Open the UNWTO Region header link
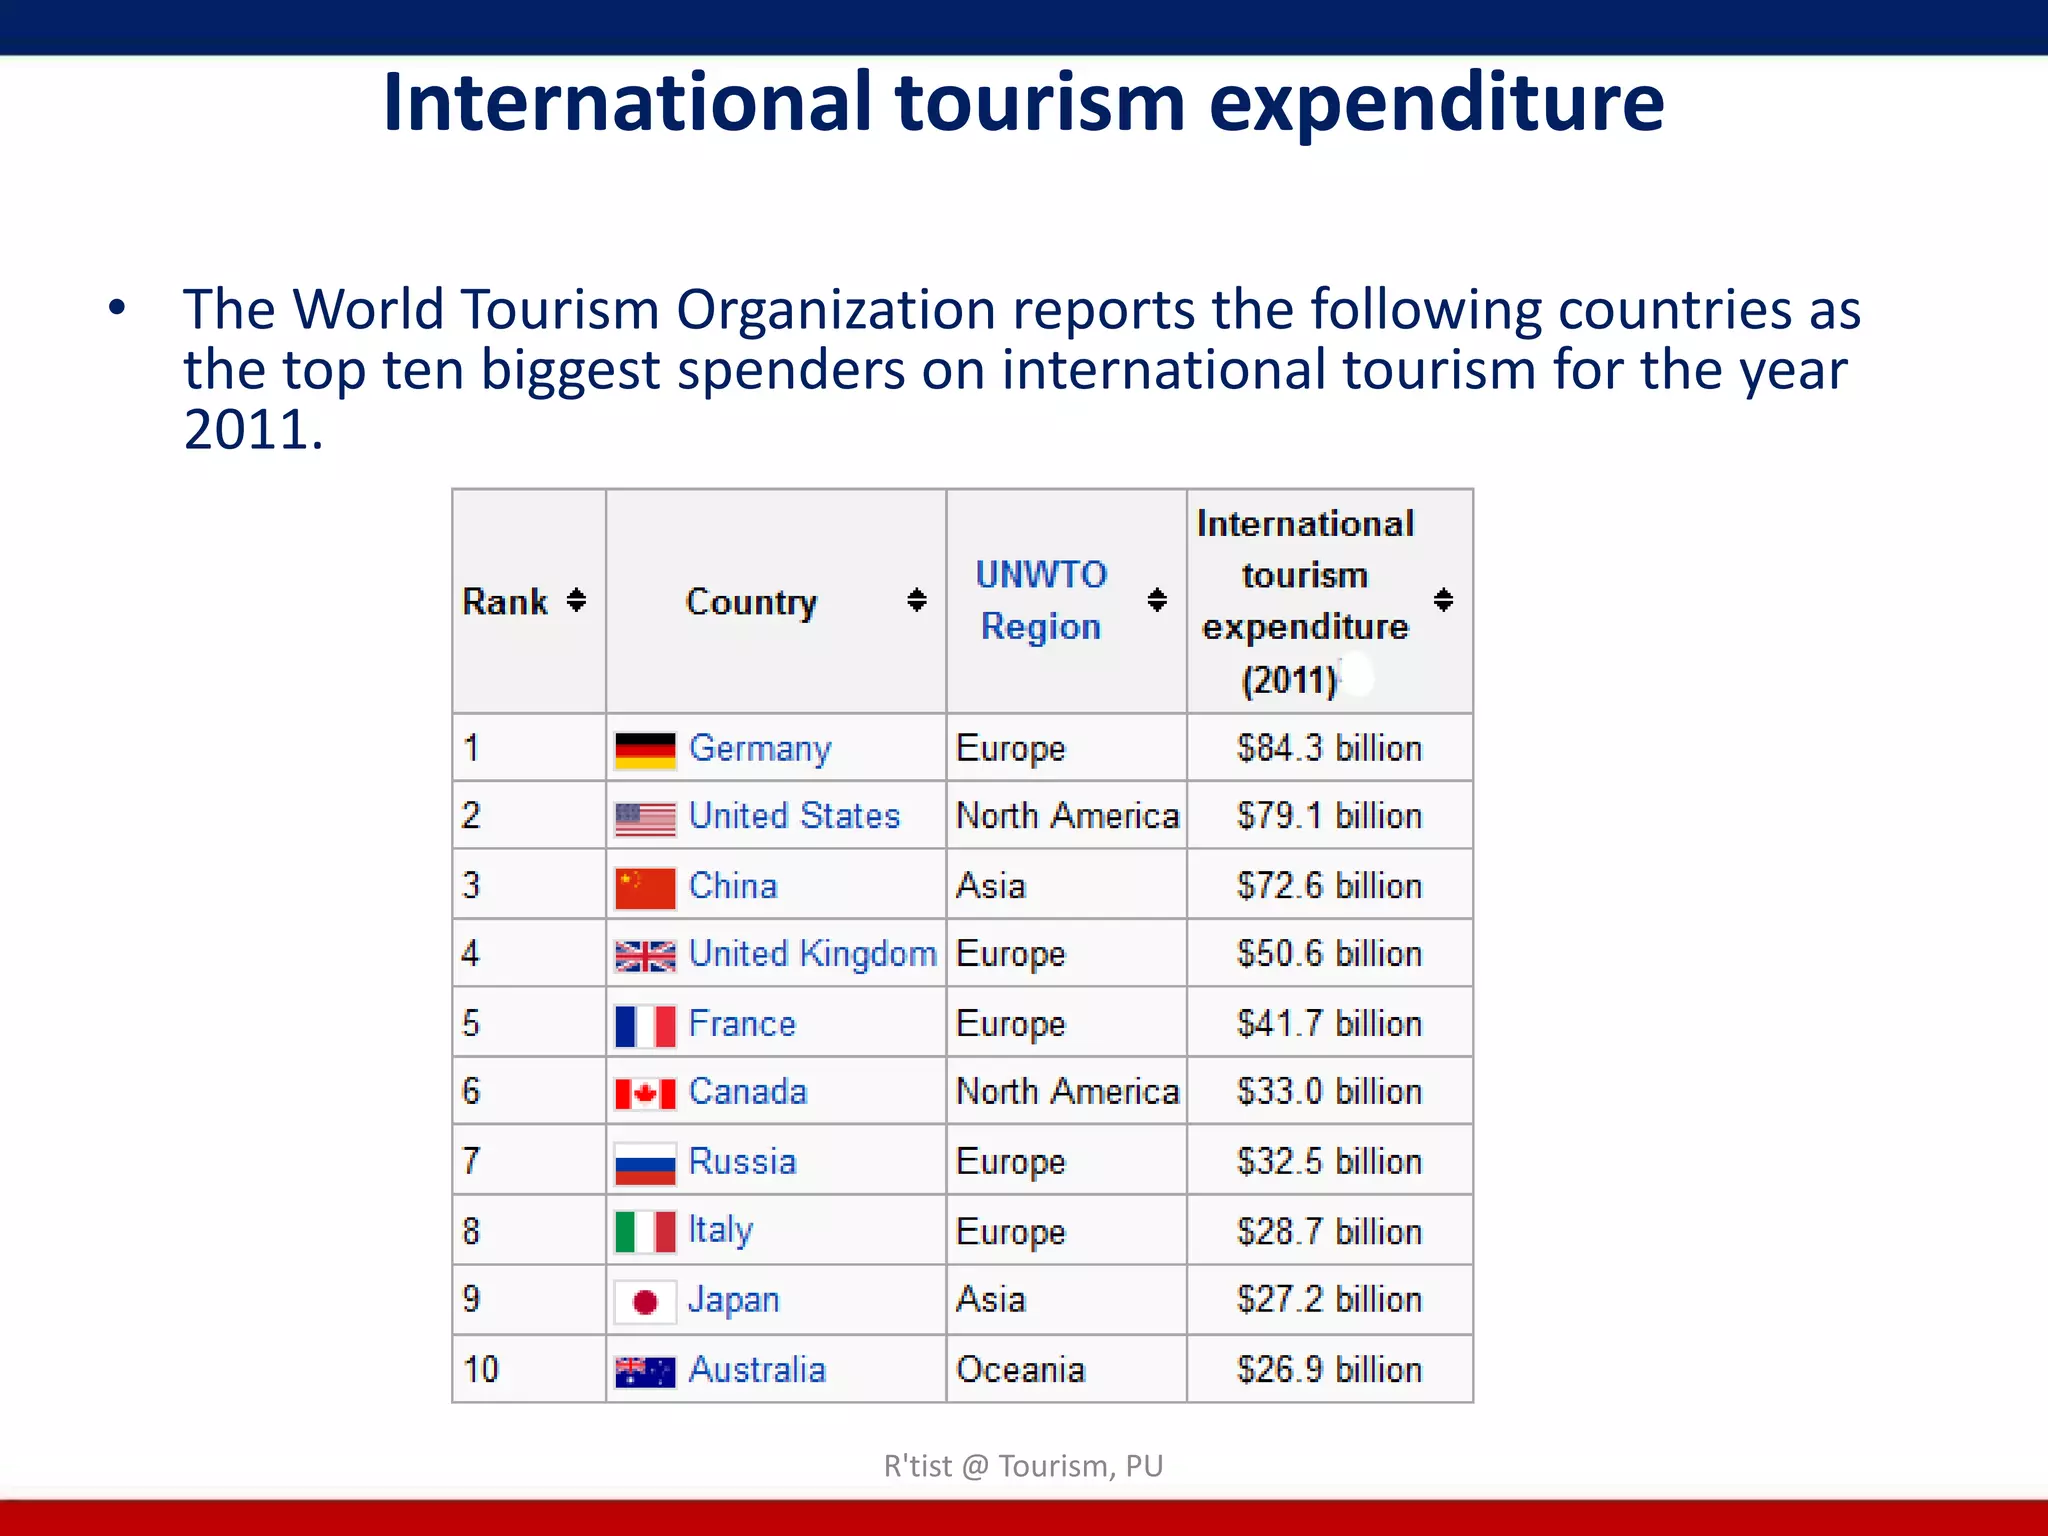The width and height of the screenshot is (2048, 1536). (x=1041, y=600)
